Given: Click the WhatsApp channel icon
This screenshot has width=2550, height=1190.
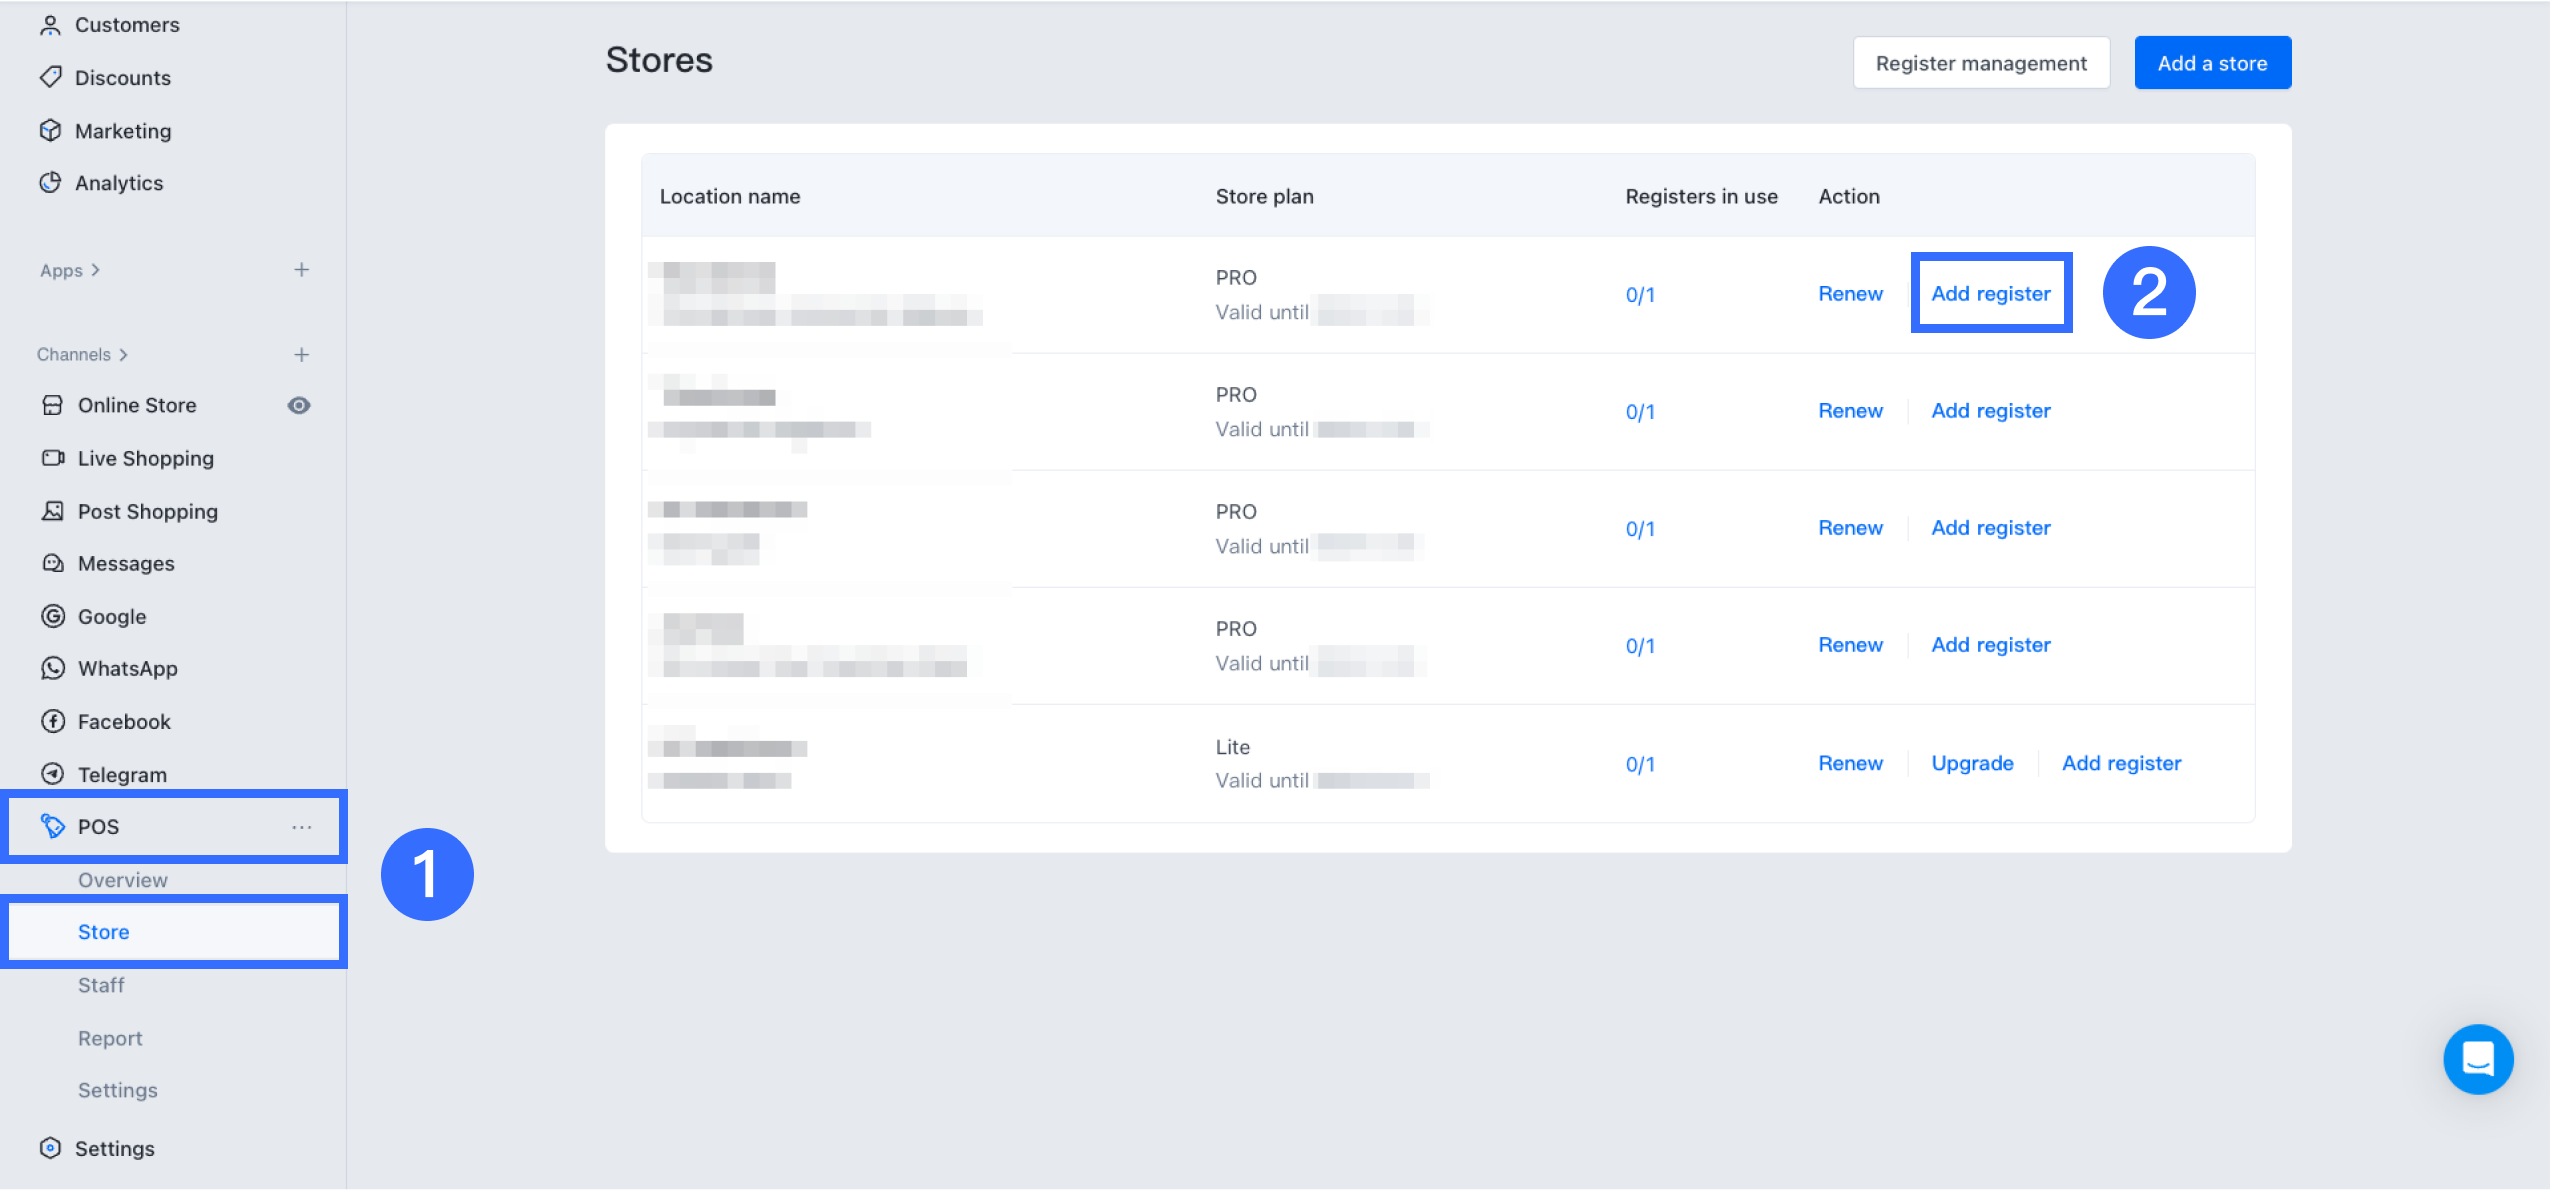Looking at the screenshot, I should point(53,668).
